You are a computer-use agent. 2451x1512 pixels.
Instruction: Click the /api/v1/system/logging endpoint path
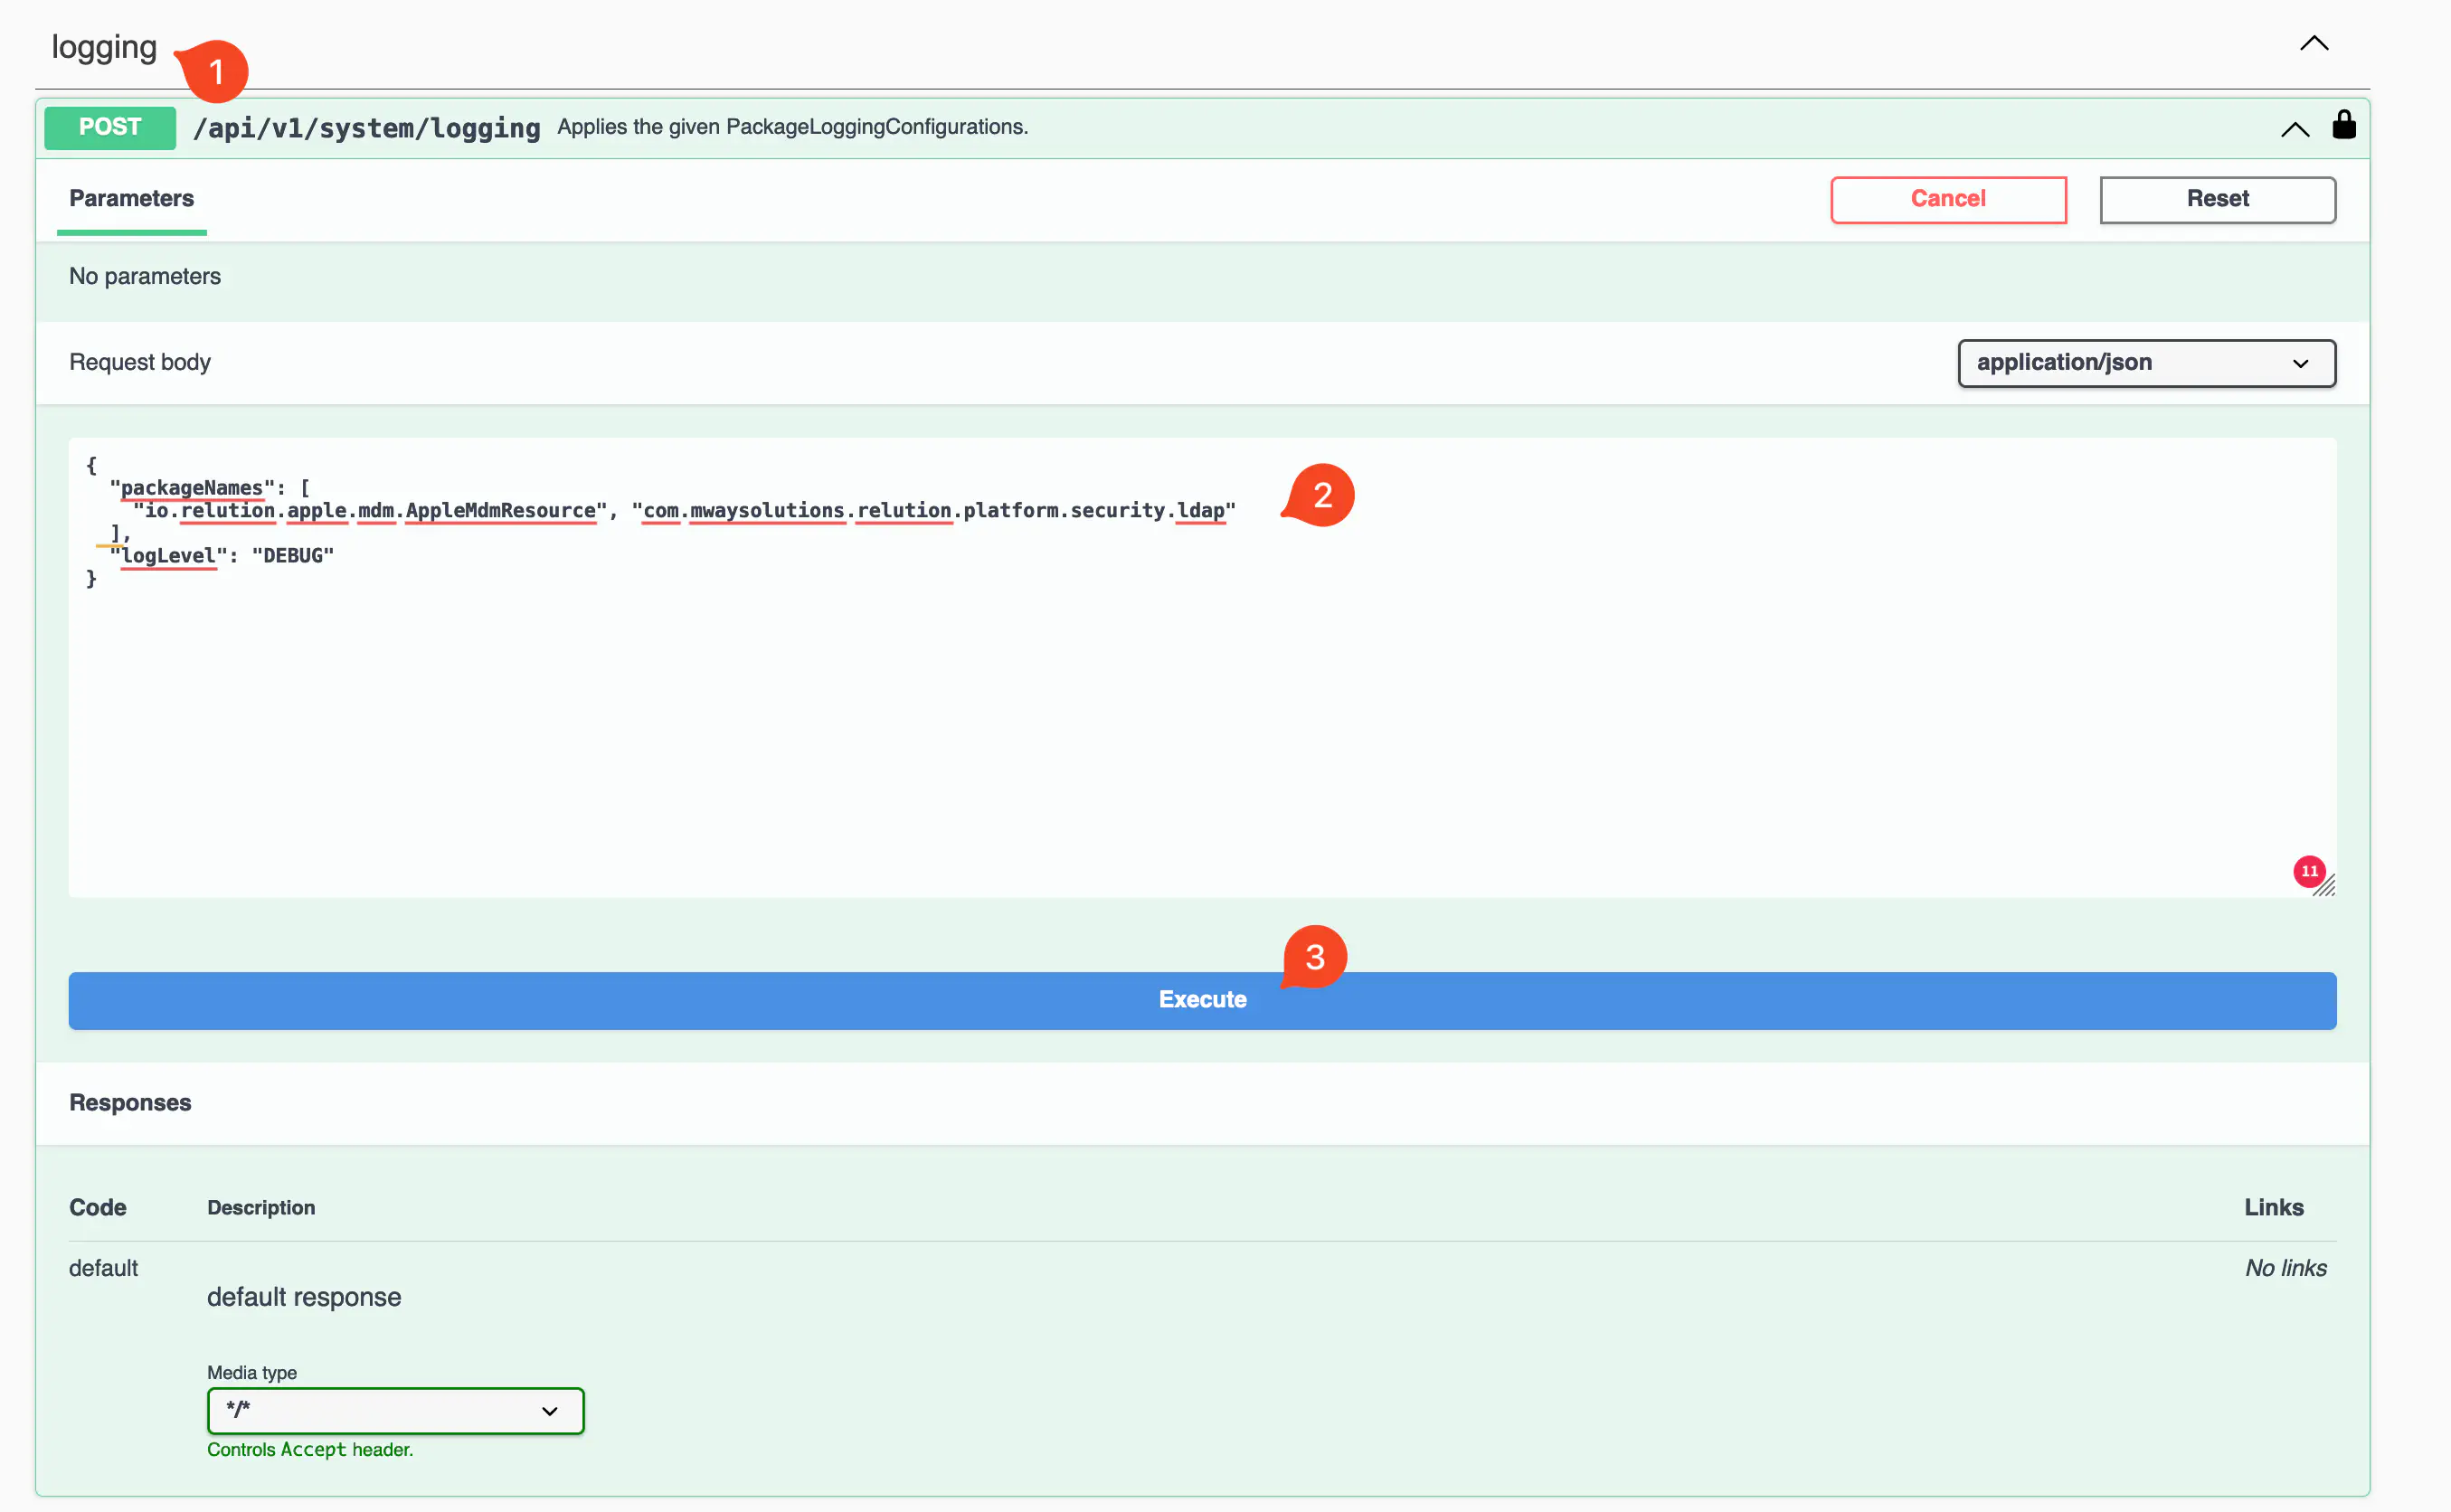tap(366, 128)
